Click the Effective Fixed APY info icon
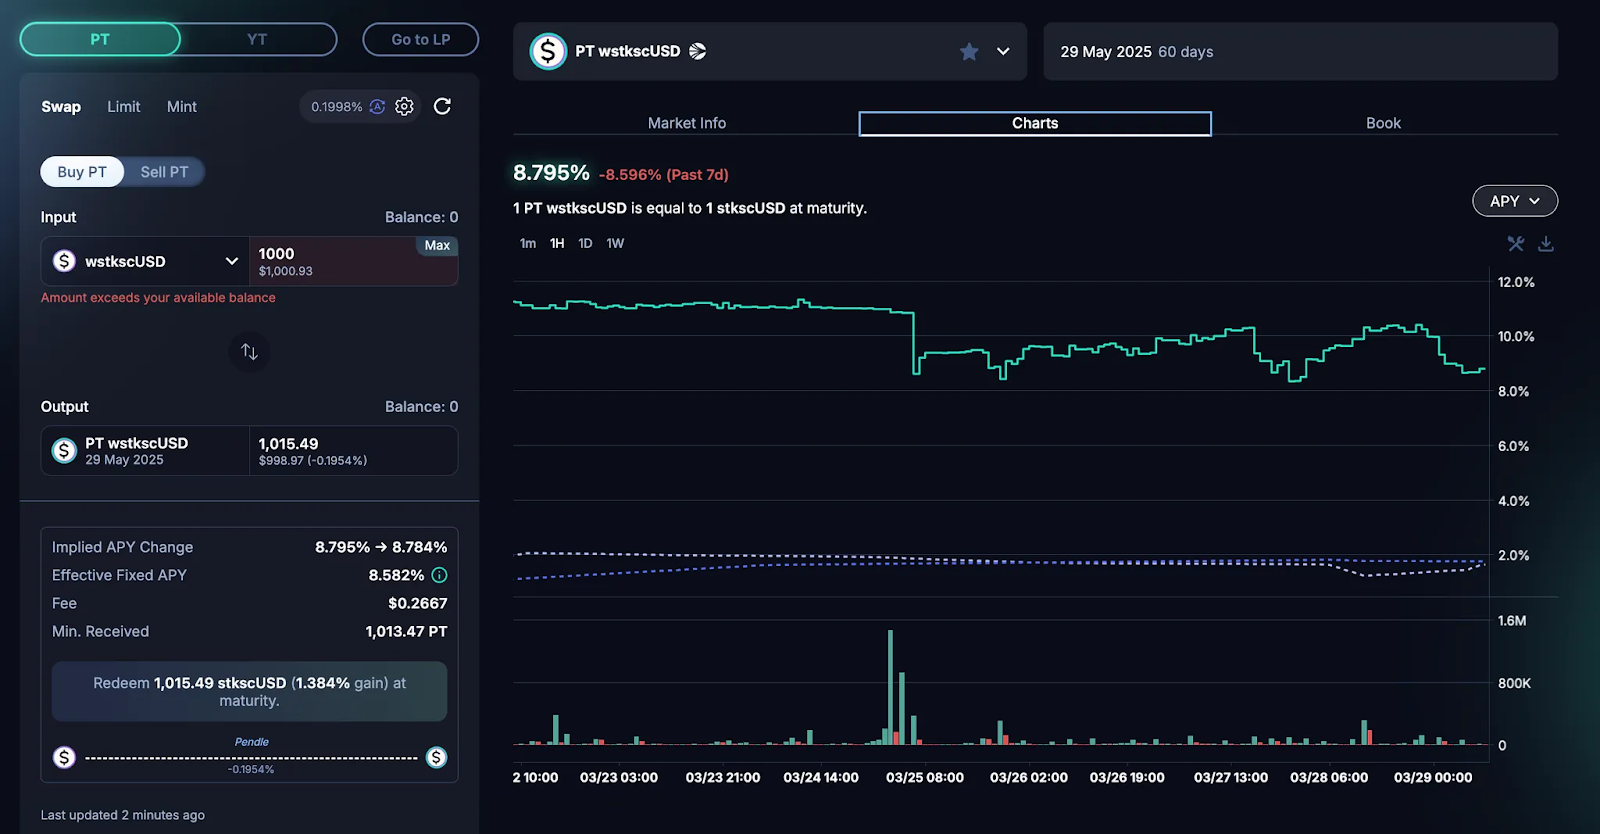 tap(439, 575)
